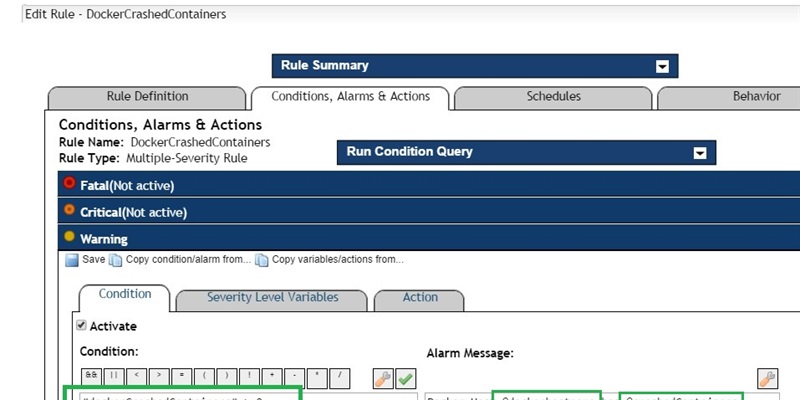This screenshot has height=400, width=800.
Task: Insert the greater-than operator
Action: tap(159, 377)
